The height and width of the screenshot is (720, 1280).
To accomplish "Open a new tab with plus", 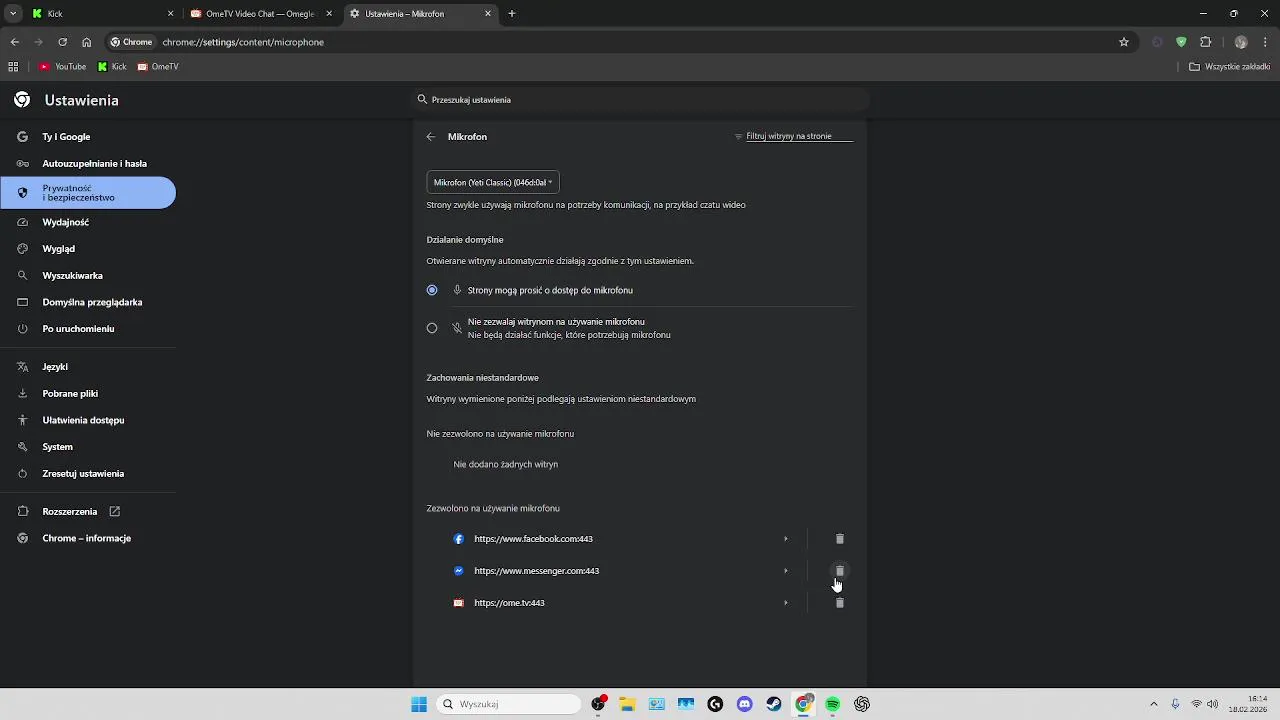I will [x=512, y=14].
